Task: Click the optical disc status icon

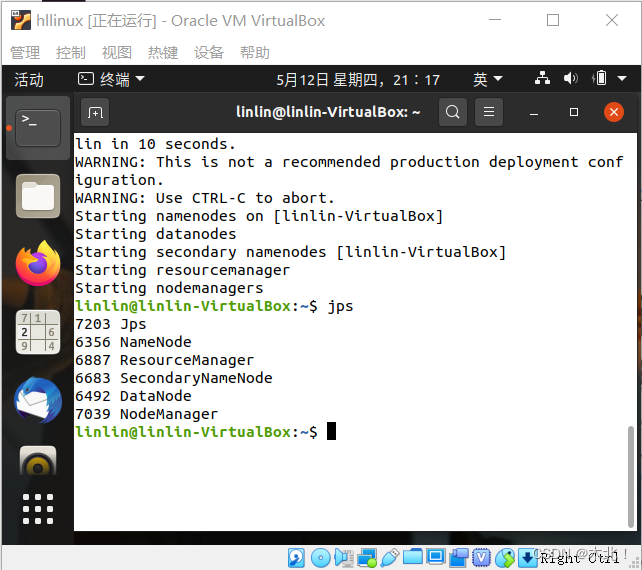Action: click(x=321, y=558)
